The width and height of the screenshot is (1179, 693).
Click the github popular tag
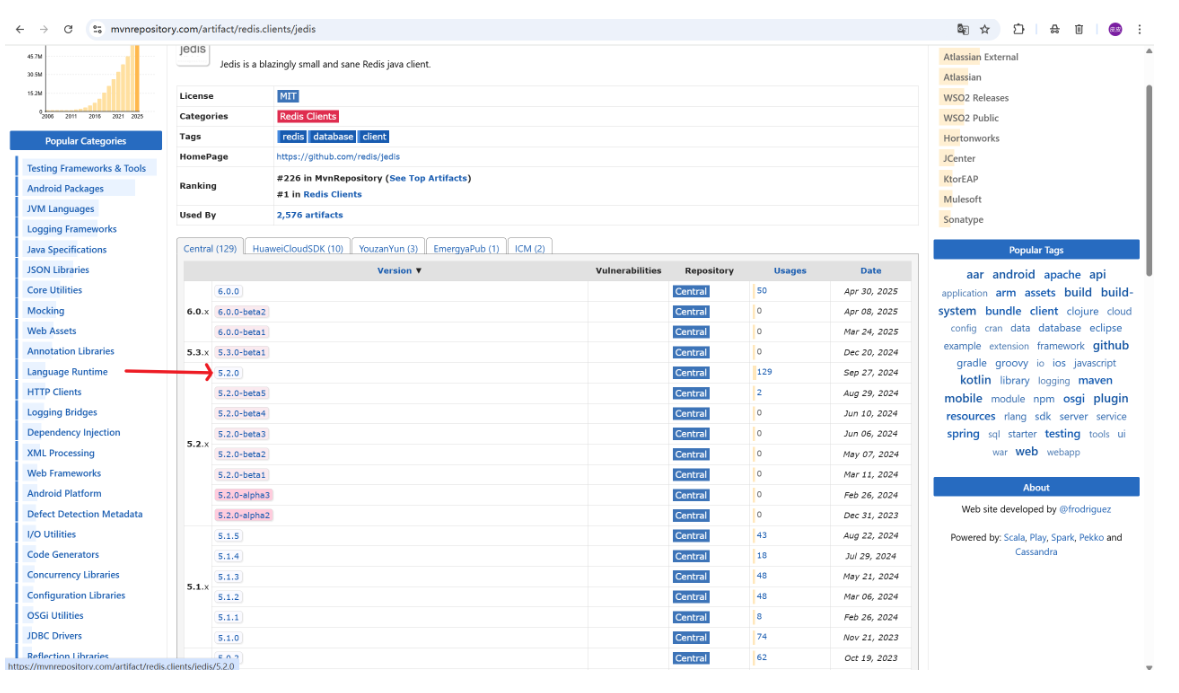click(1111, 346)
